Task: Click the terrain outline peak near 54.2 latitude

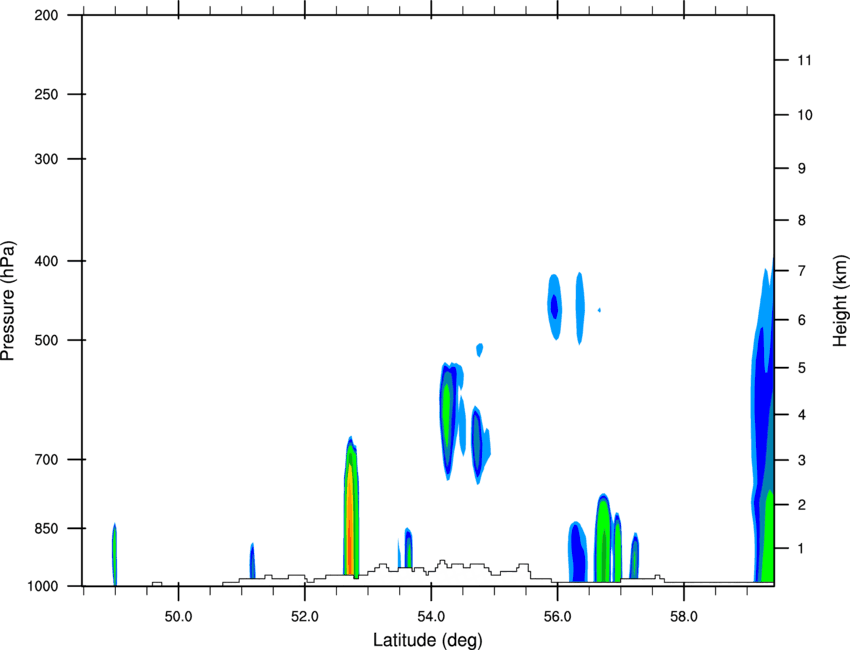Action: pyautogui.click(x=442, y=562)
